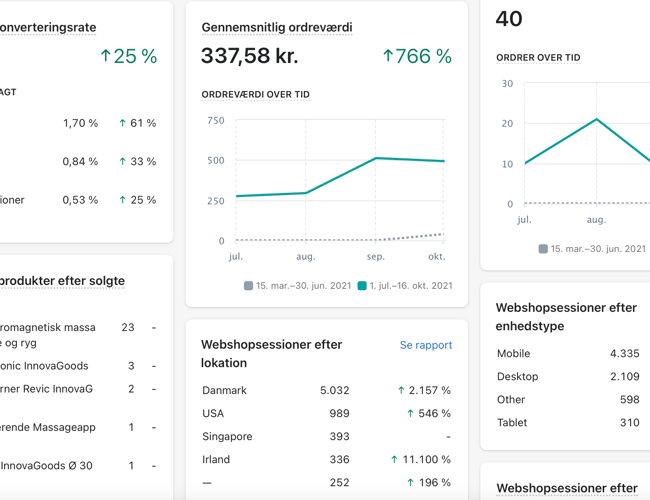Click Danmark session count 5.032
The height and width of the screenshot is (500, 650).
[335, 390]
